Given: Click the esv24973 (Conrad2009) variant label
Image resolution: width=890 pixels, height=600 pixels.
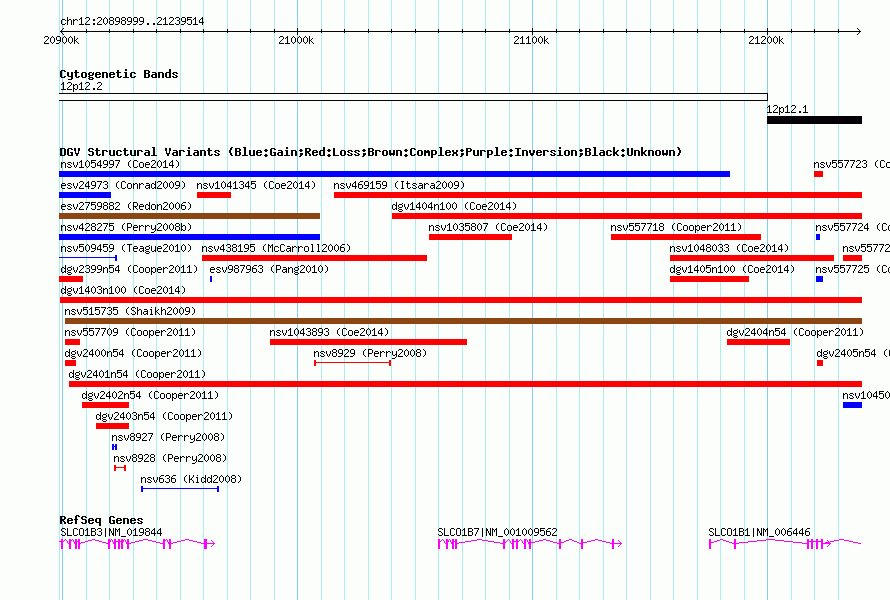Looking at the screenshot, I should coord(123,185).
